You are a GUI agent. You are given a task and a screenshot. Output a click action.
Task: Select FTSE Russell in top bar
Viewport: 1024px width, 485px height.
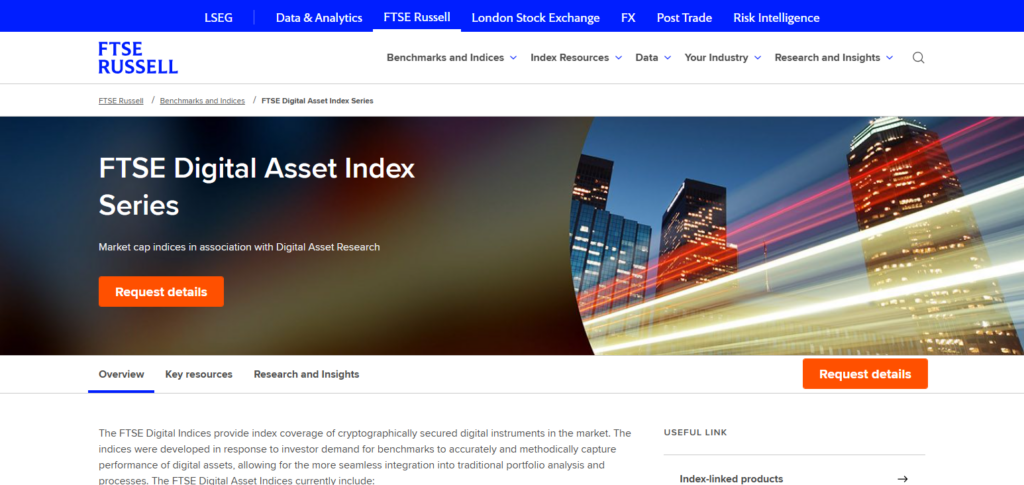click(417, 17)
